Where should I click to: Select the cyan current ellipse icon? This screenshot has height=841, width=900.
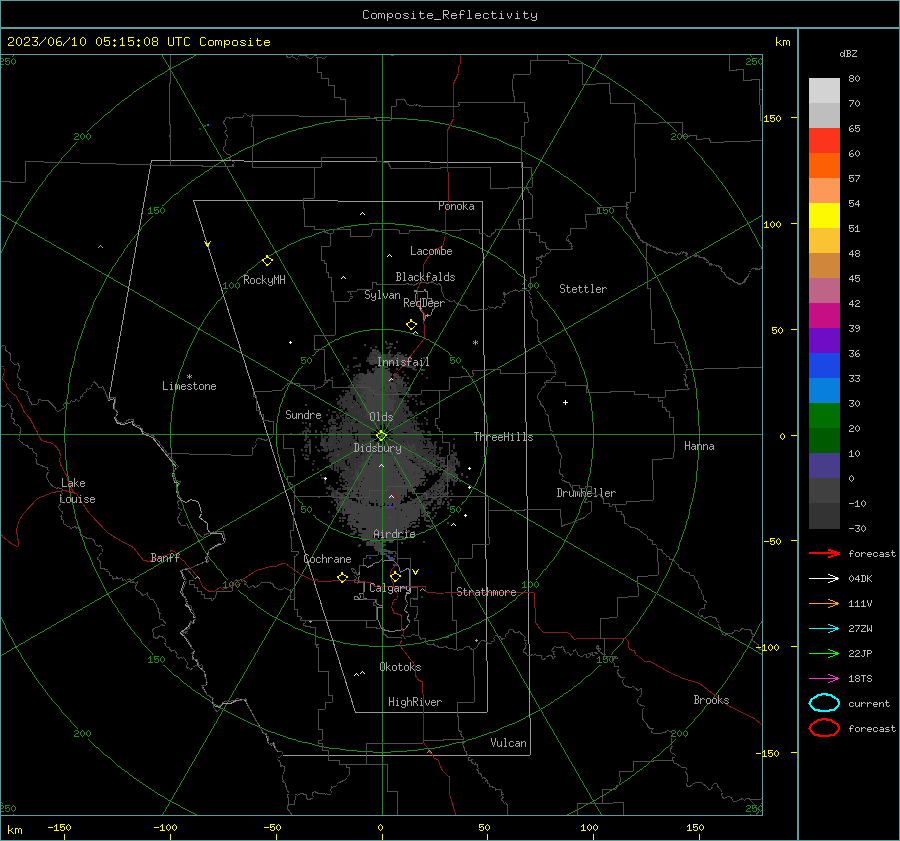(x=824, y=703)
